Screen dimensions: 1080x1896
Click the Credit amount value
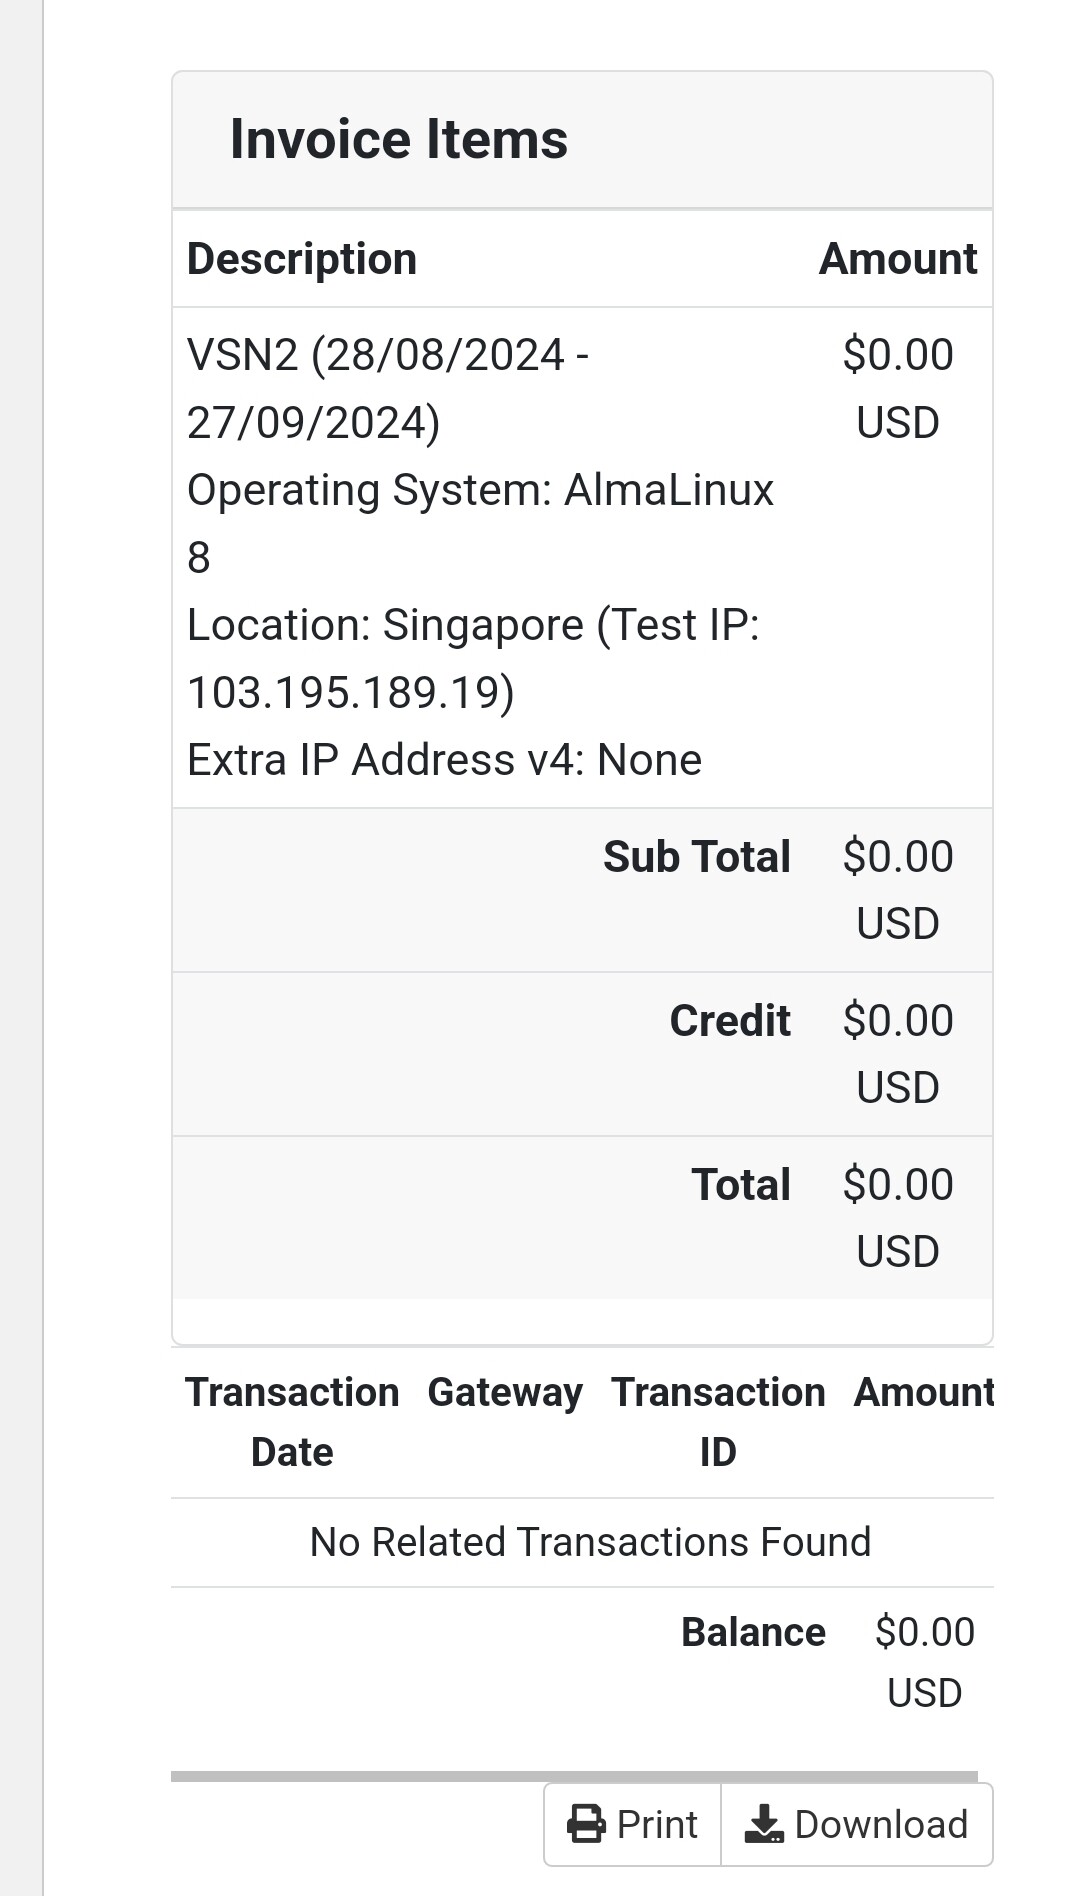(x=897, y=1054)
